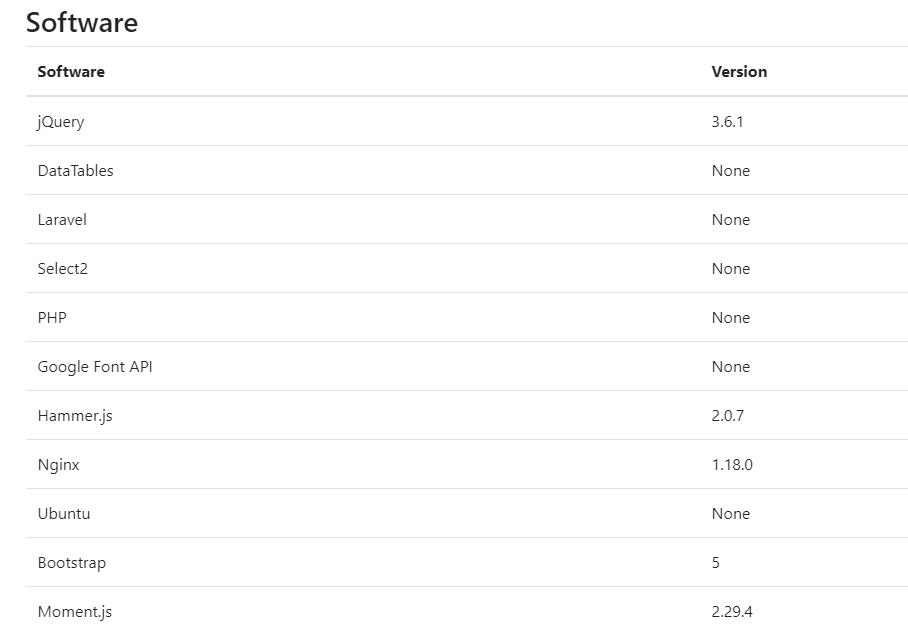This screenshot has height=640, width=908.
Task: Click the Bootstrap software entry
Action: (x=72, y=563)
